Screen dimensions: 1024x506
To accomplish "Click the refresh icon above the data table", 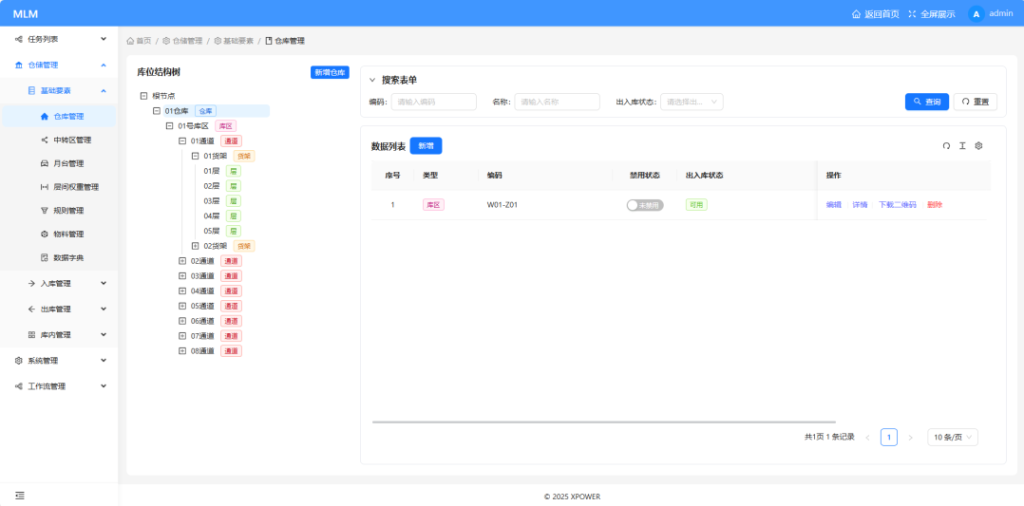I will click(x=946, y=146).
